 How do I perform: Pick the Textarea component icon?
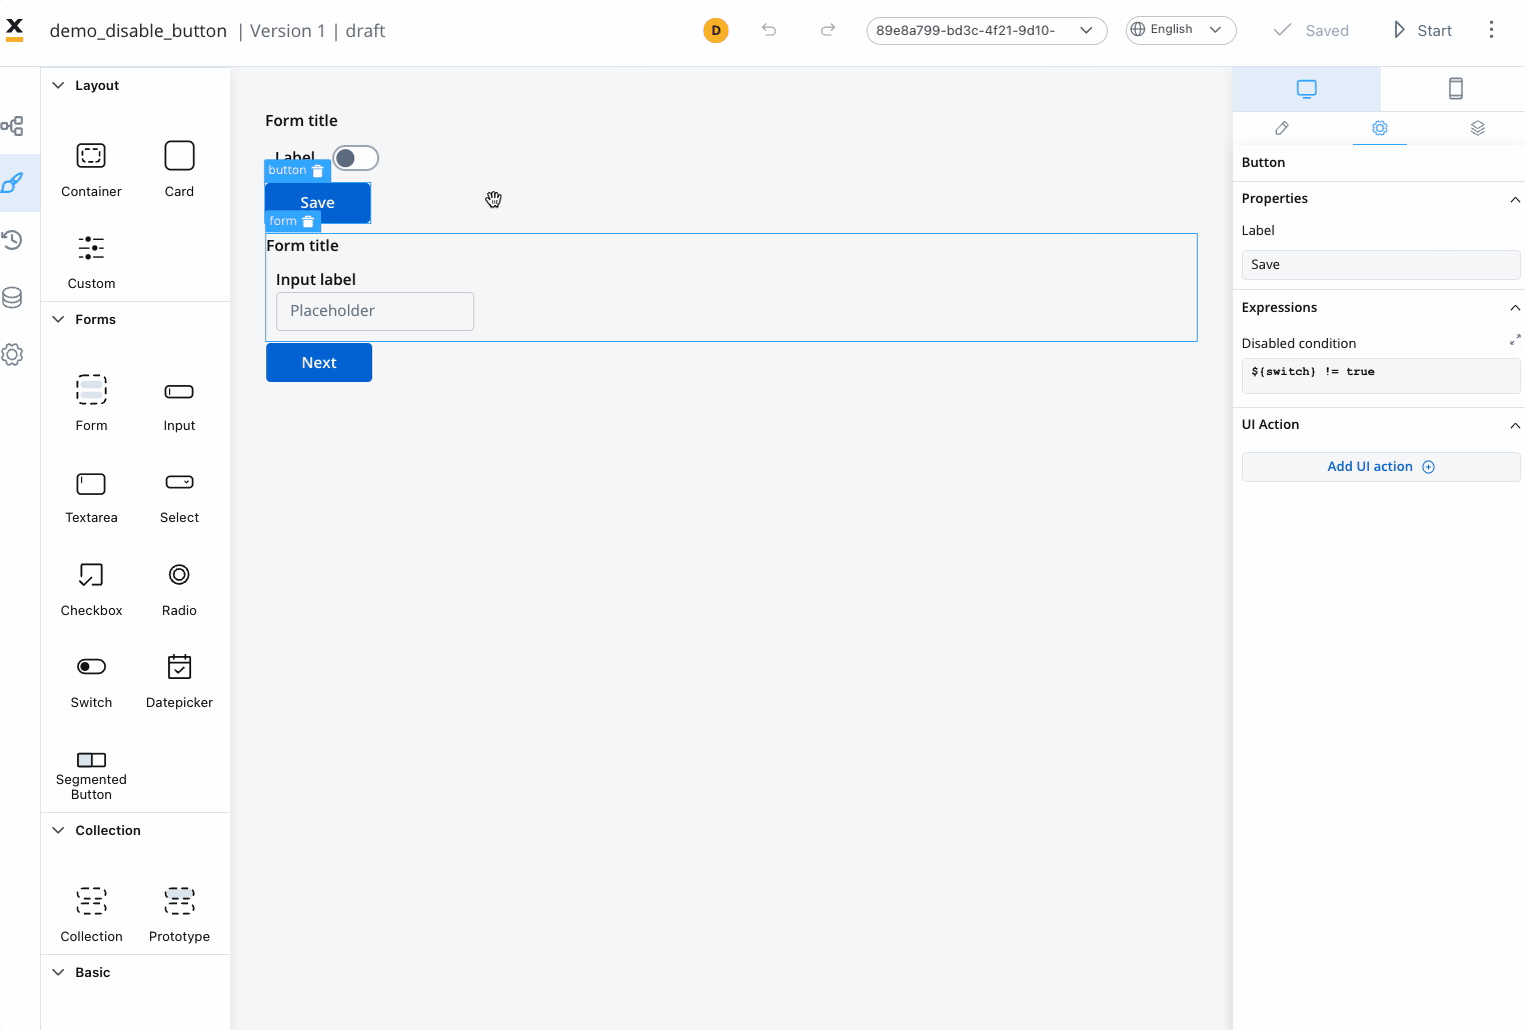[91, 484]
